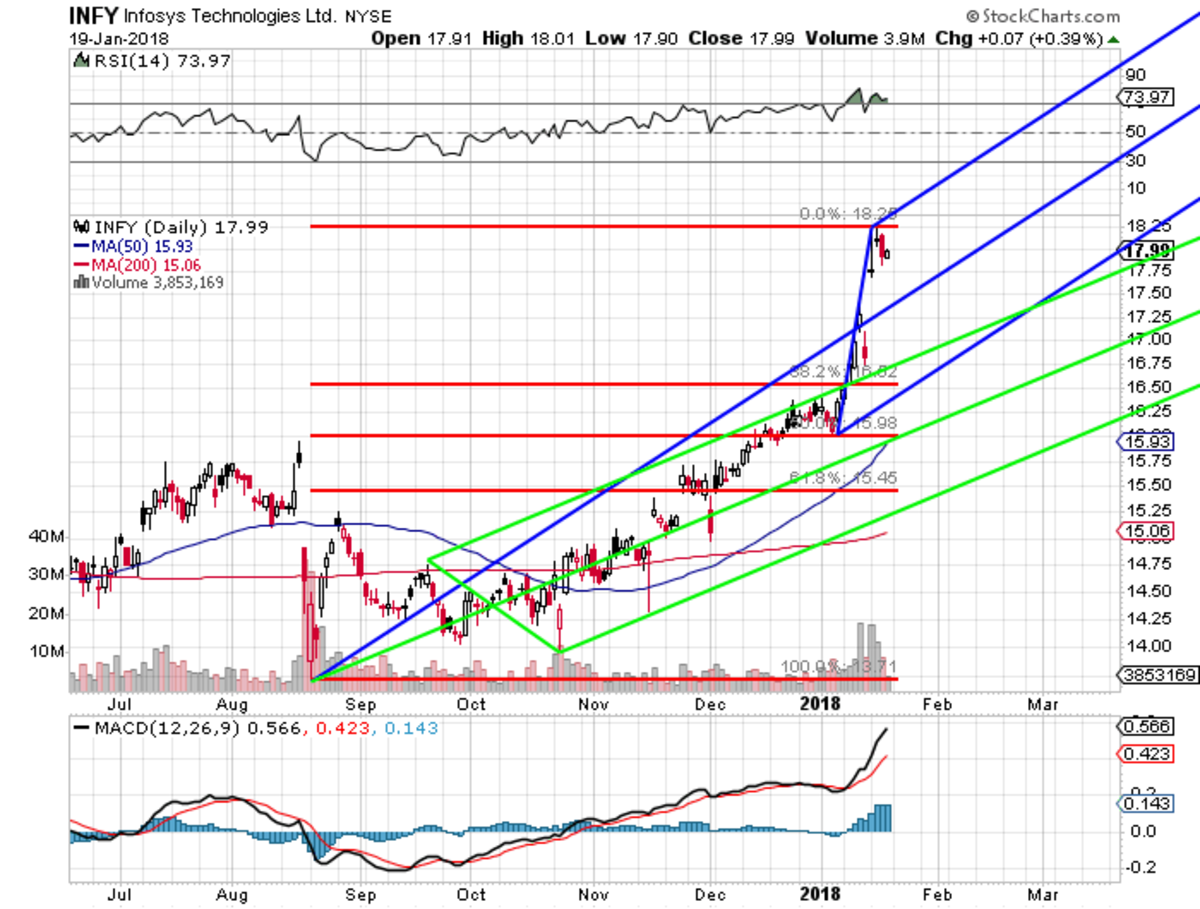Click the High 18.01 value

530,39
